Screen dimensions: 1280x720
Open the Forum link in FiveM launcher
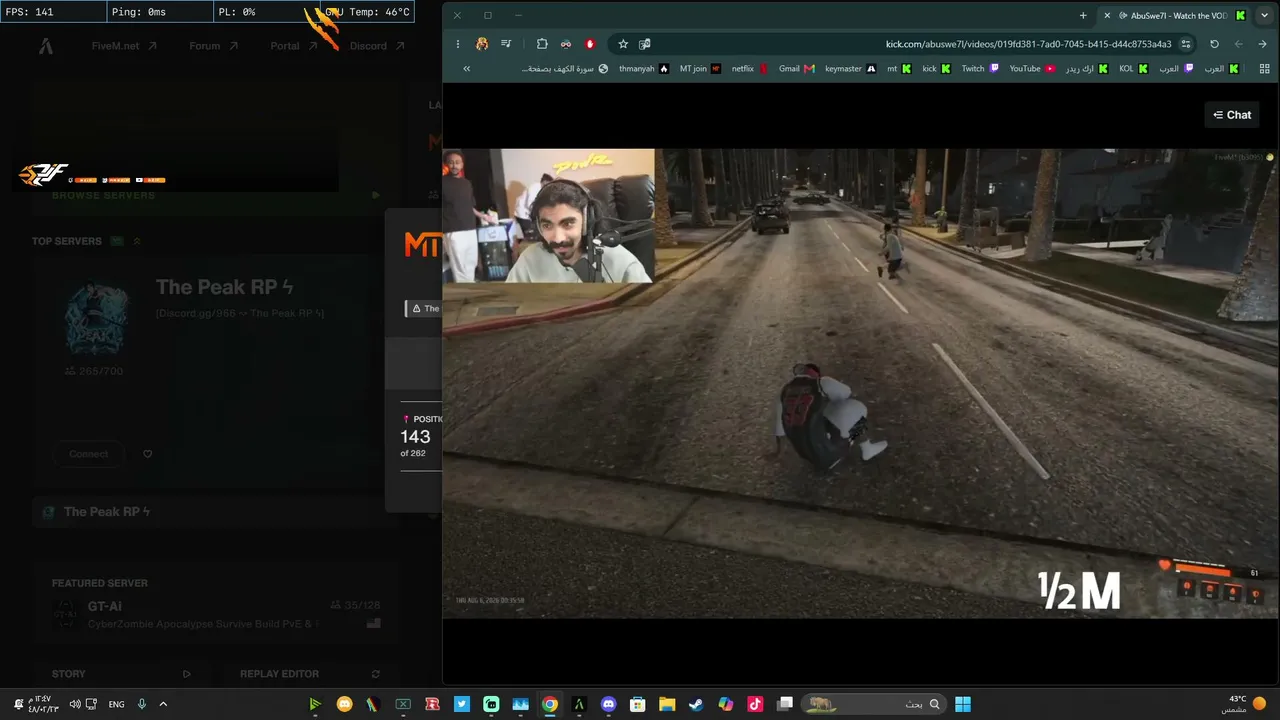pos(214,46)
